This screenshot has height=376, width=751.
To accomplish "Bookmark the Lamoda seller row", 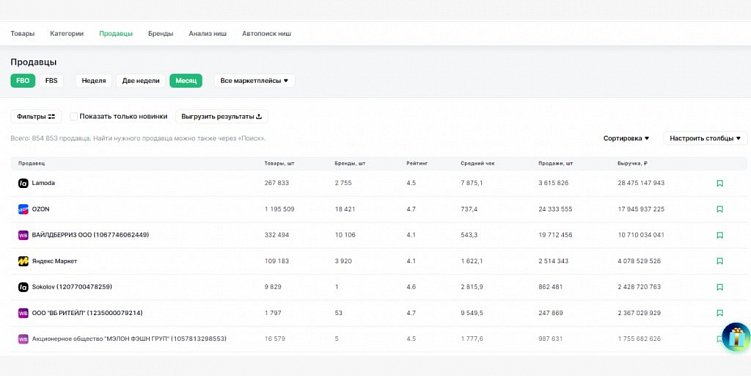I will point(719,183).
